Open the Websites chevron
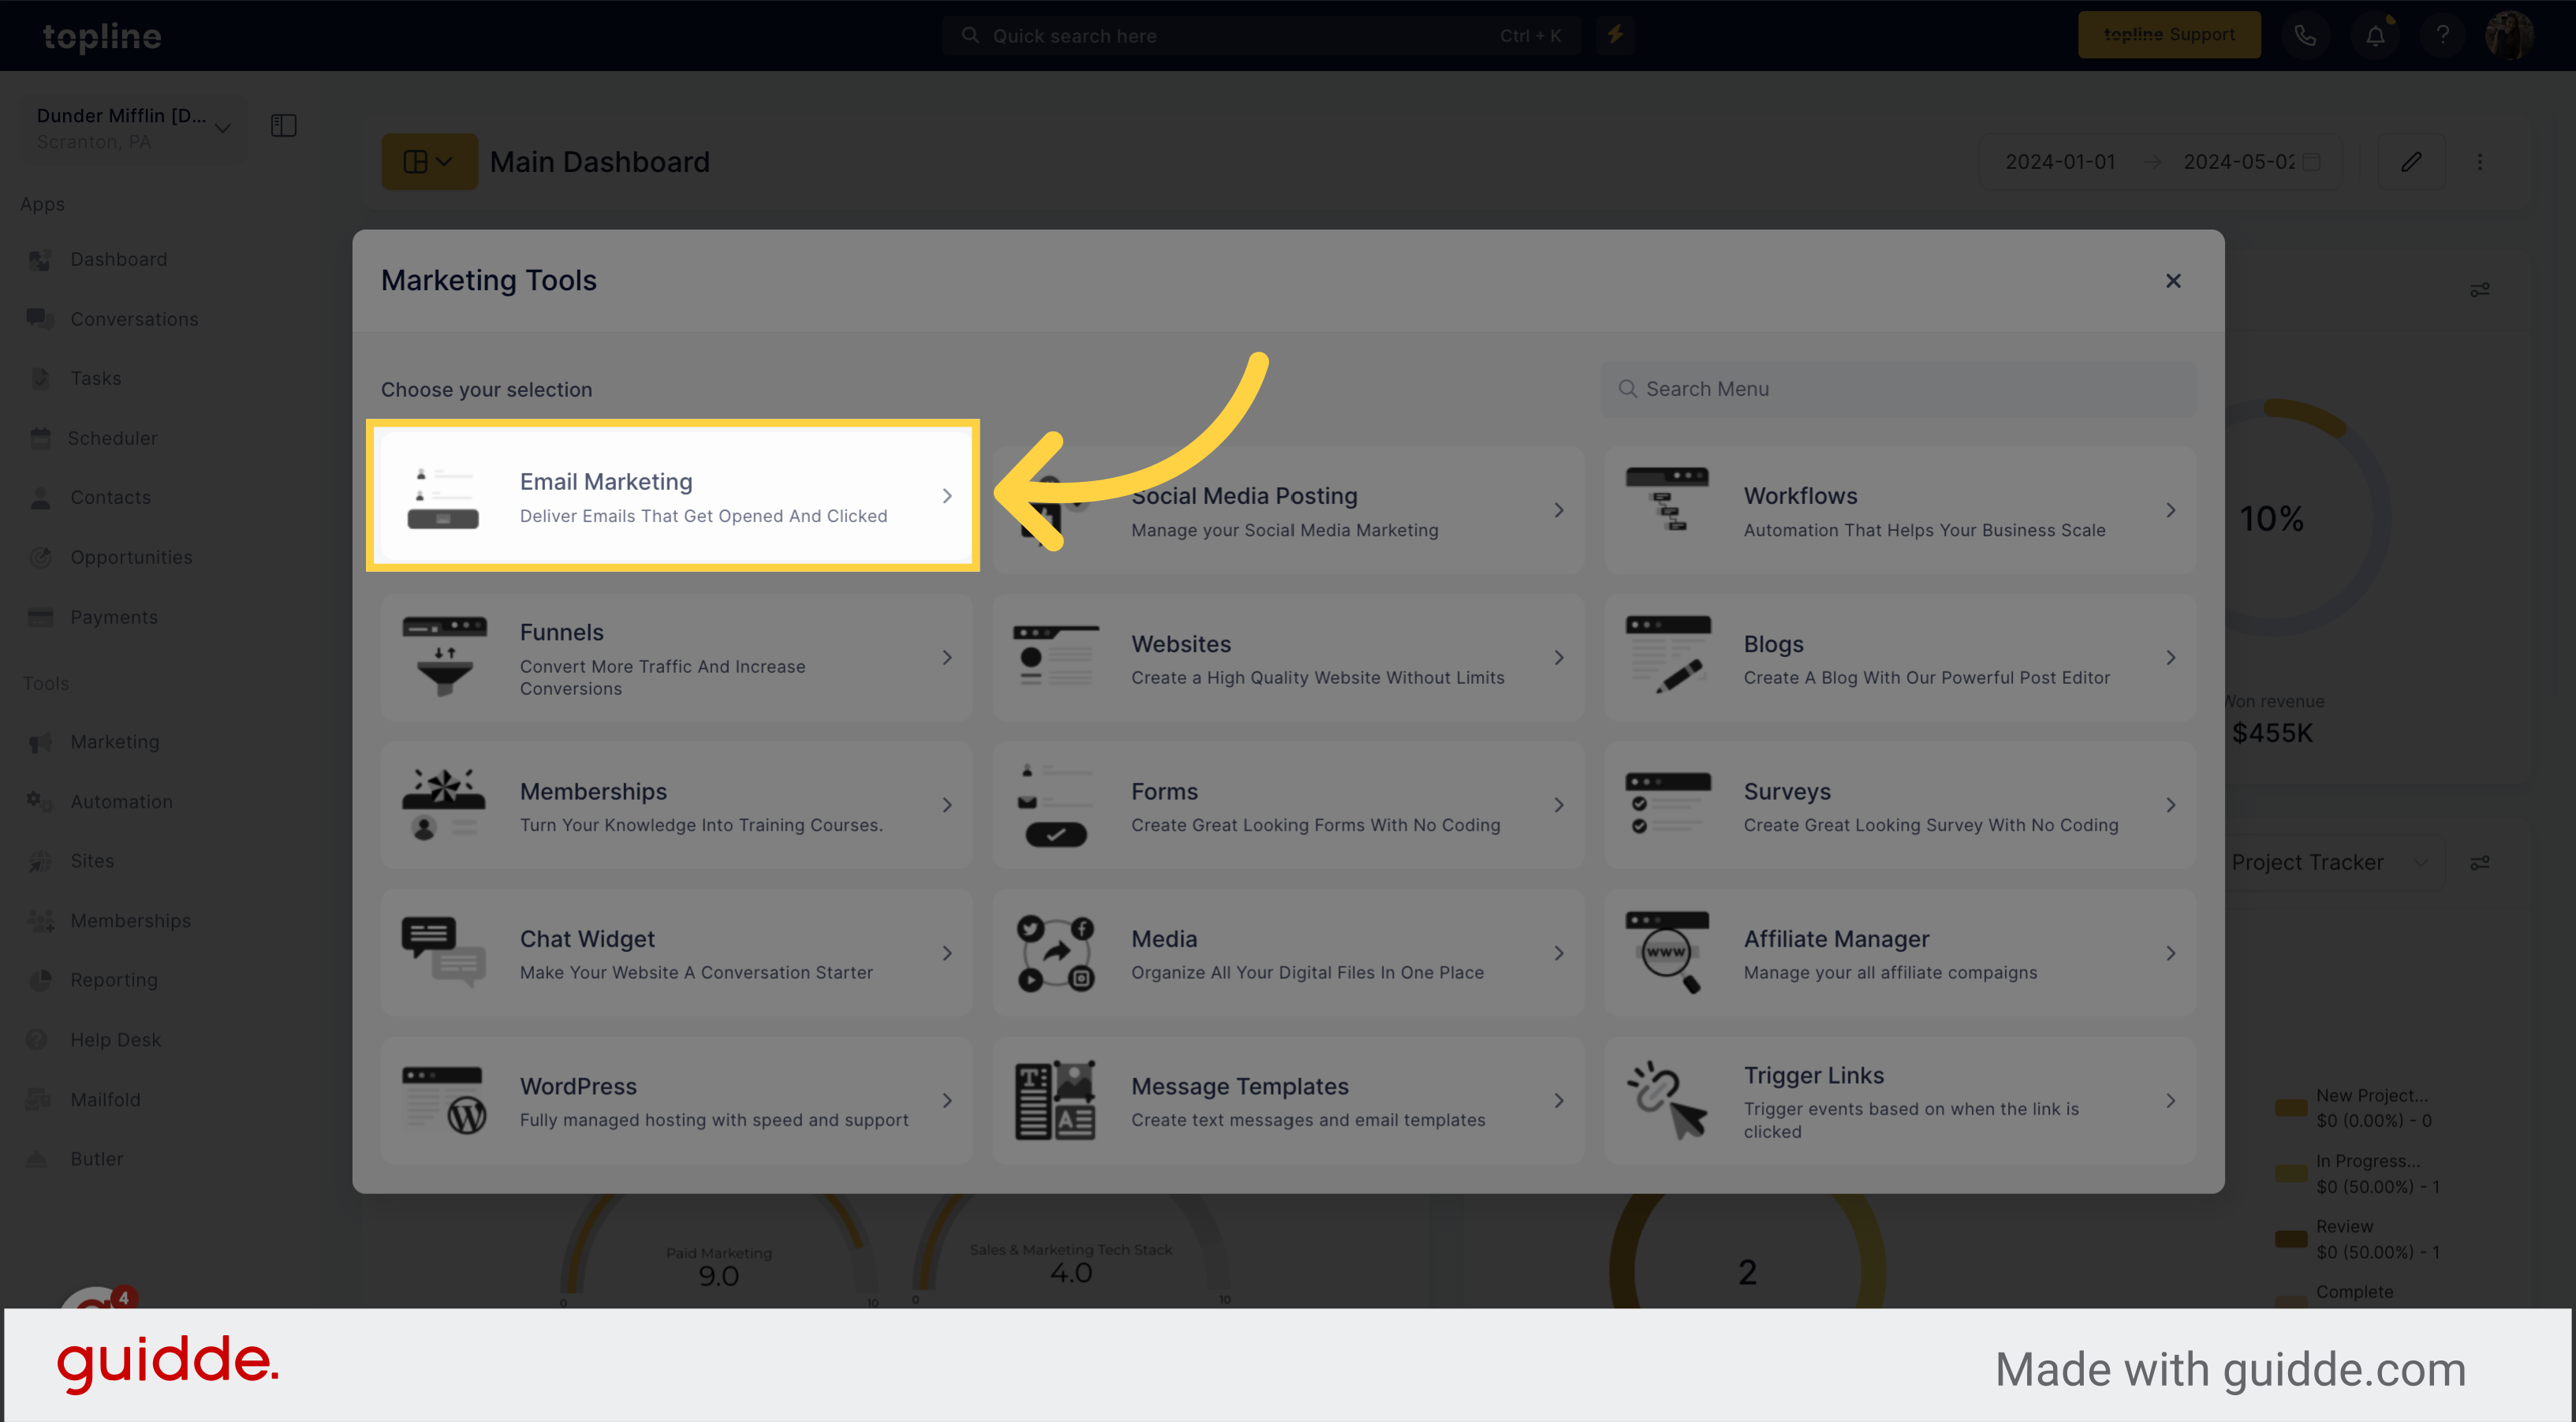The height and width of the screenshot is (1422, 2576). tap(1558, 657)
